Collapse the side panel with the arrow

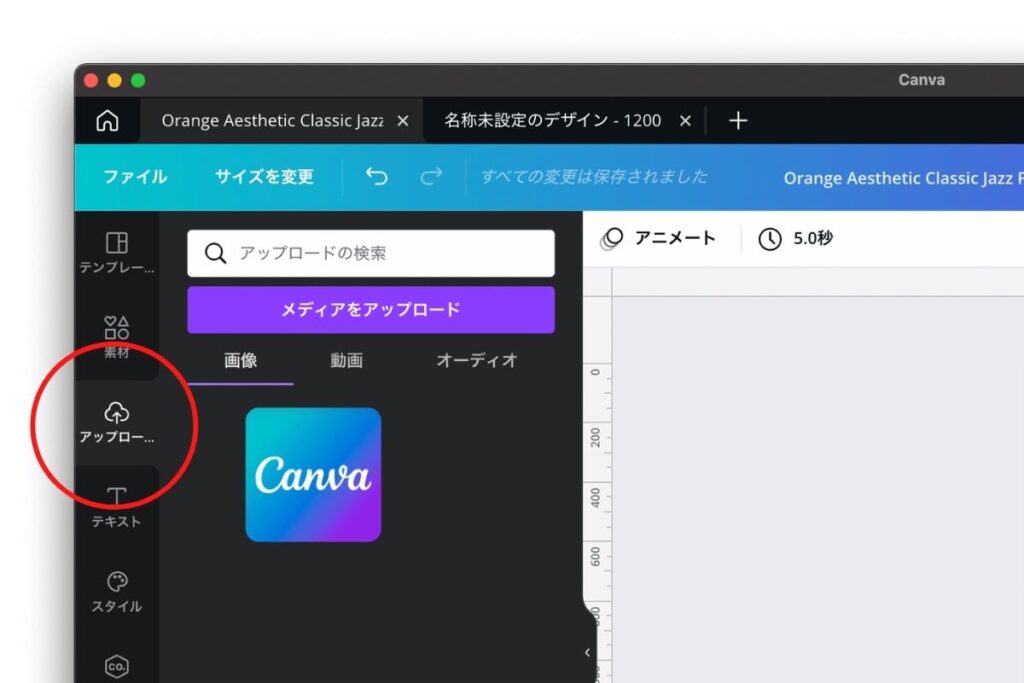coord(588,652)
